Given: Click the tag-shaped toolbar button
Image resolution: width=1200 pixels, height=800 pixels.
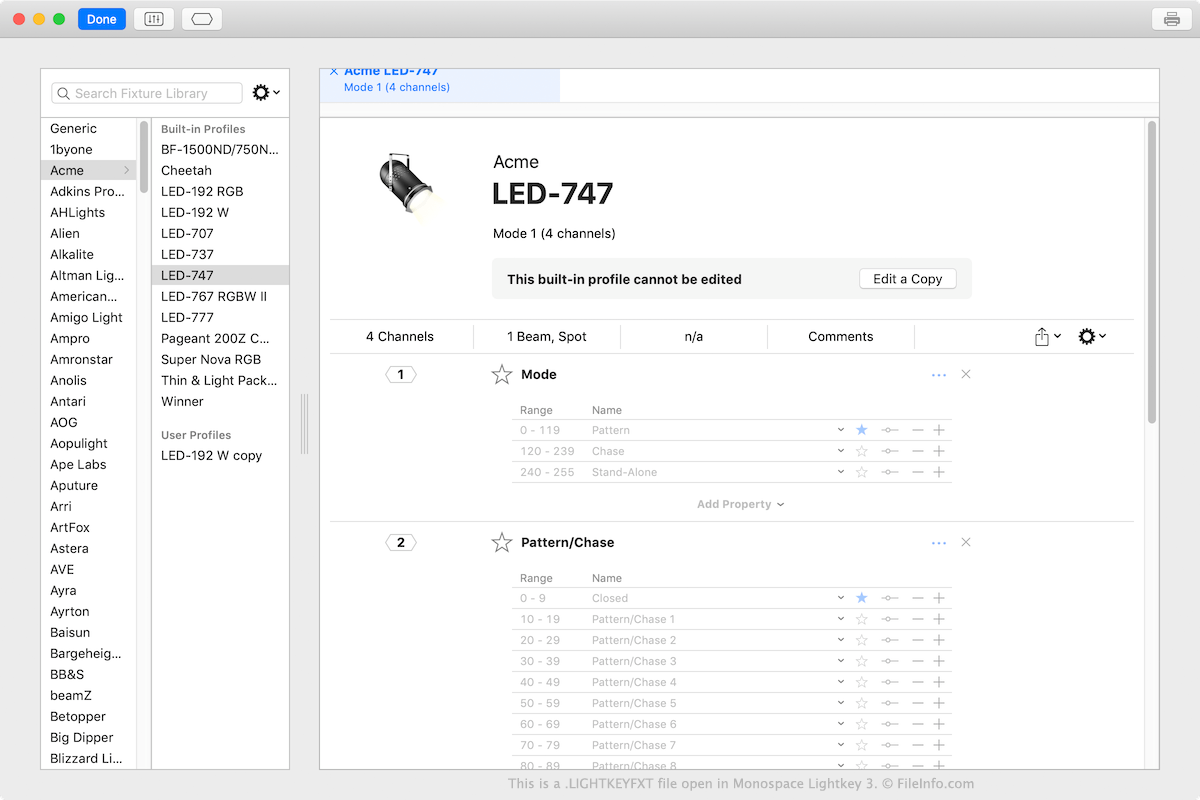Looking at the screenshot, I should pyautogui.click(x=202, y=19).
